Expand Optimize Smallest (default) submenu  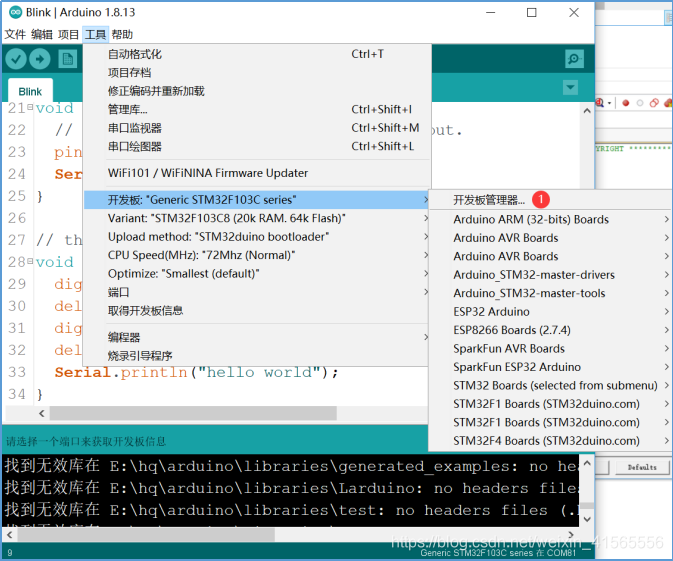(x=257, y=273)
